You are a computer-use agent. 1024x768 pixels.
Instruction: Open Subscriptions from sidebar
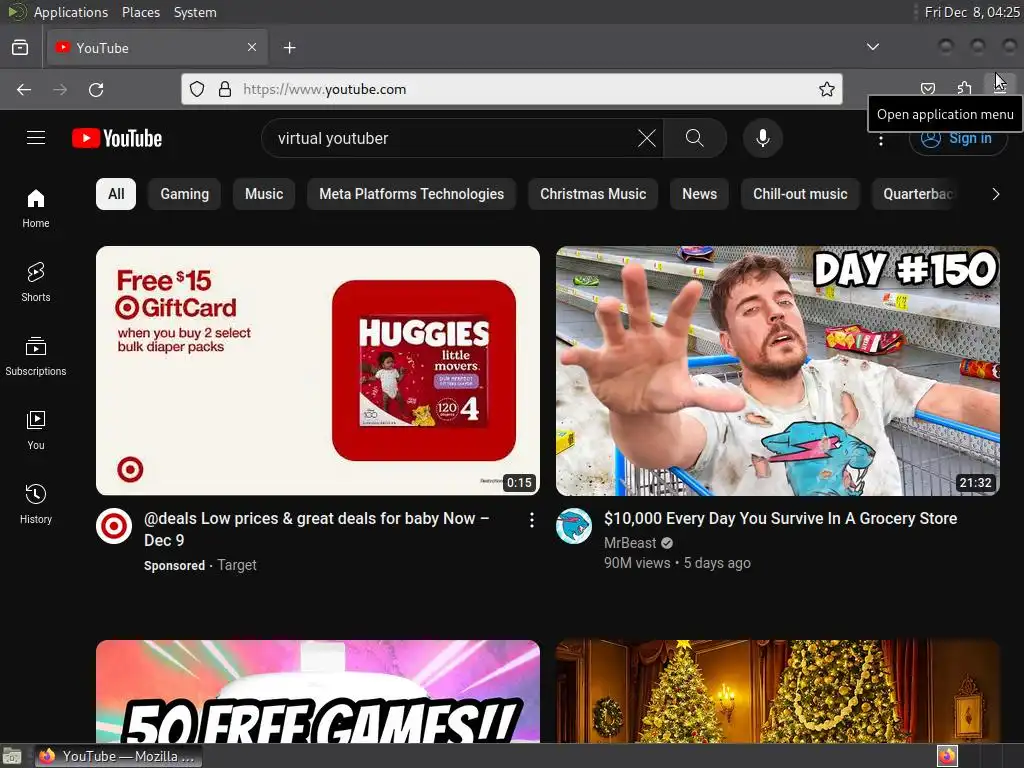36,356
